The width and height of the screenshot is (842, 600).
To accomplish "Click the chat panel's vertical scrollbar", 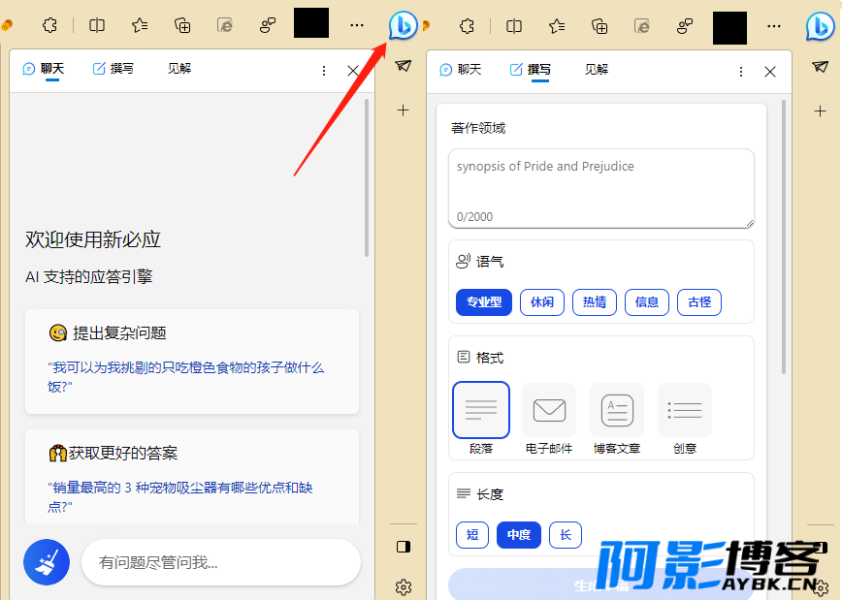I will 368,180.
